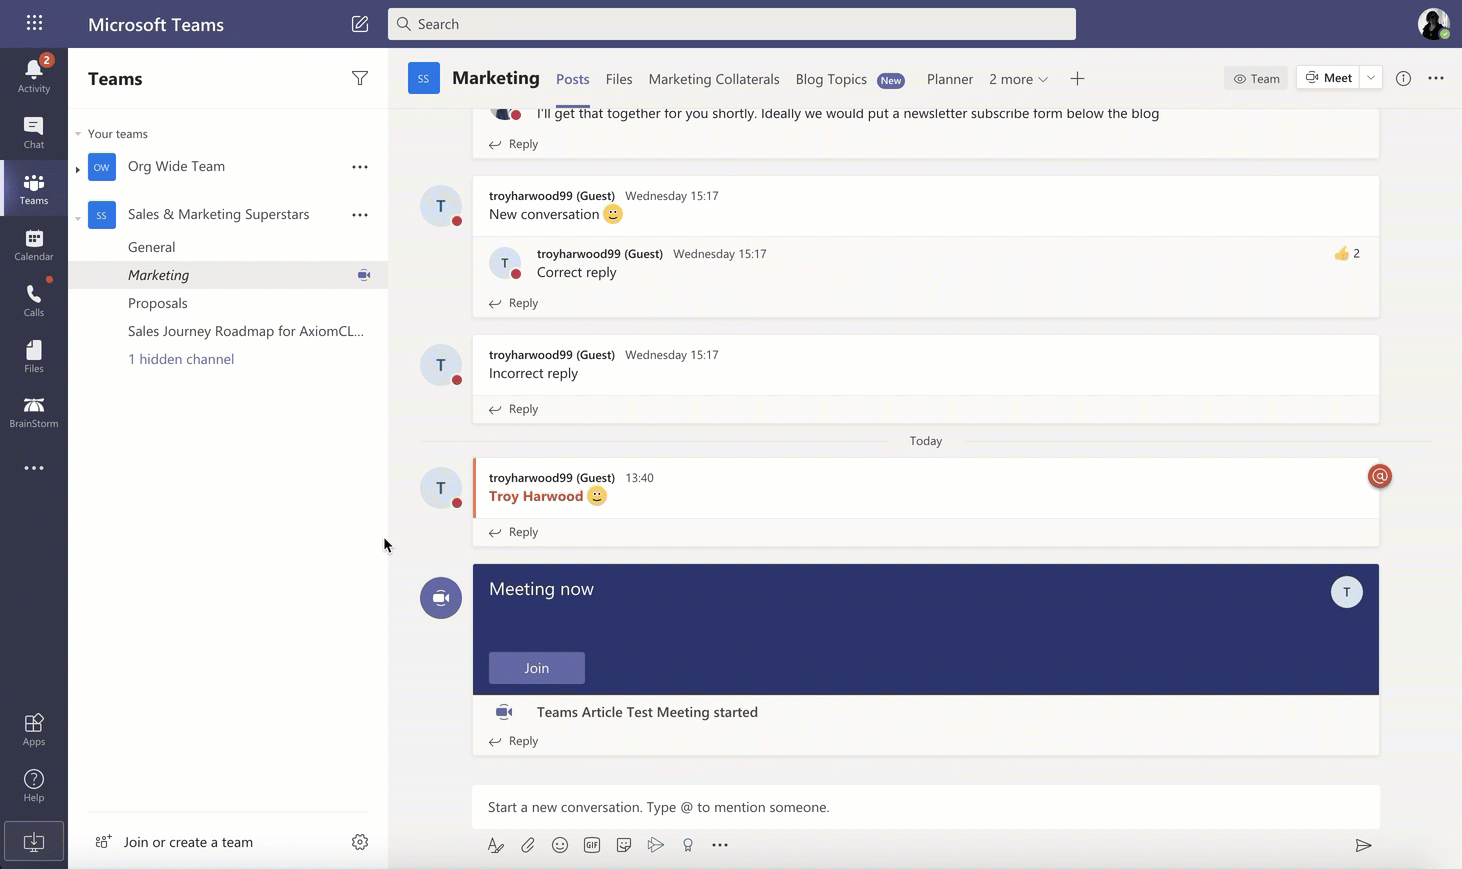
Task: Reply under the Correct reply thread
Action: point(514,303)
